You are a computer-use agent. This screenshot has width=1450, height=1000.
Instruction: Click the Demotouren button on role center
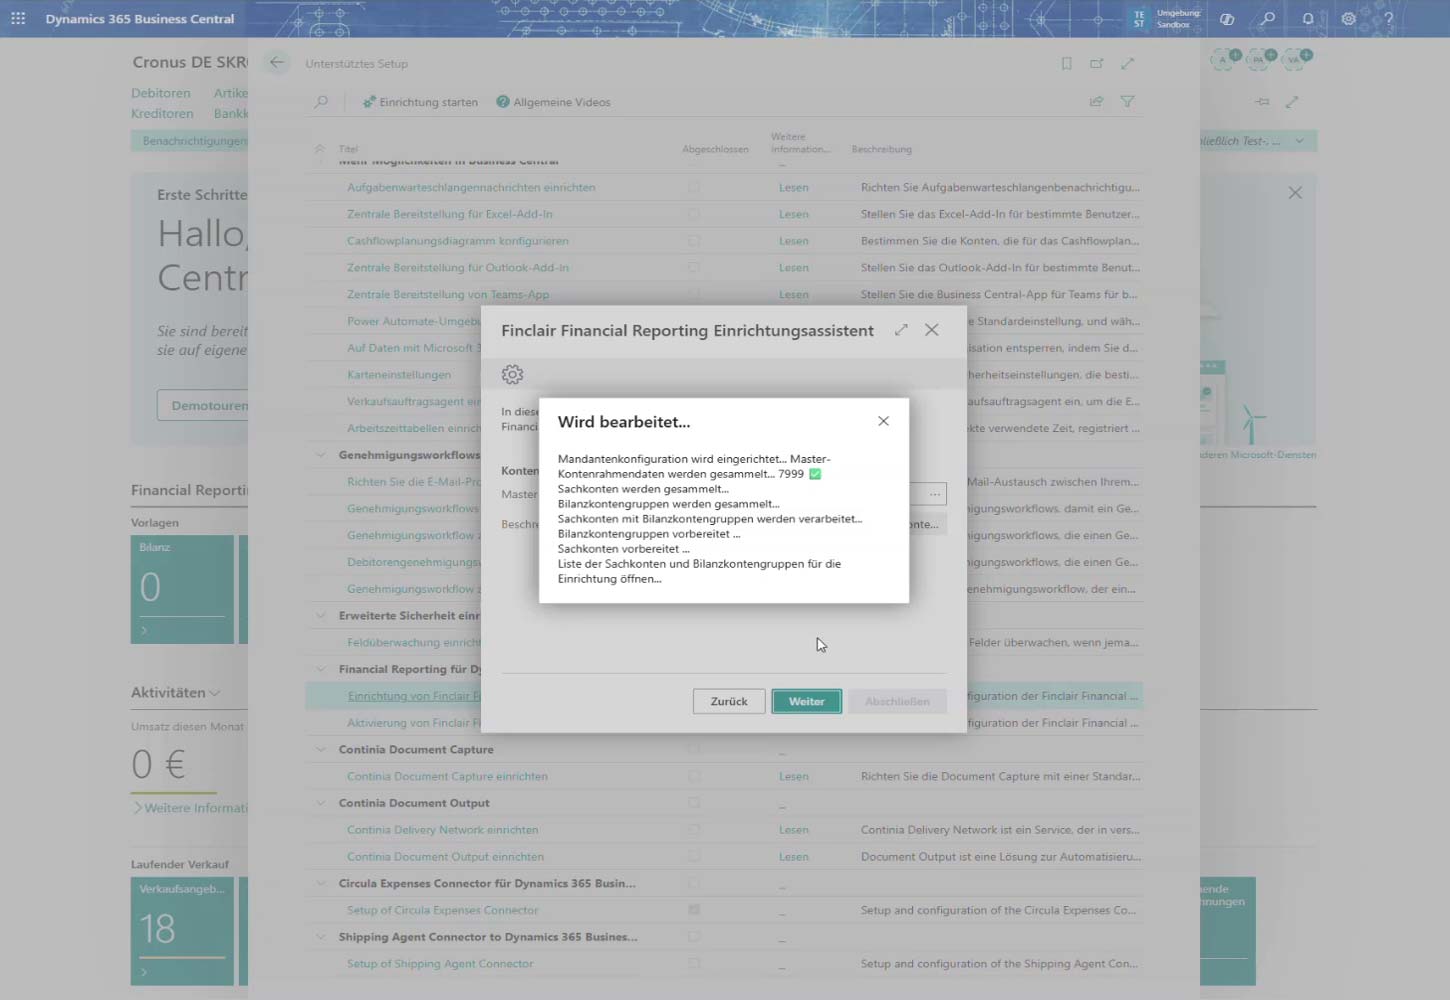[203, 405]
